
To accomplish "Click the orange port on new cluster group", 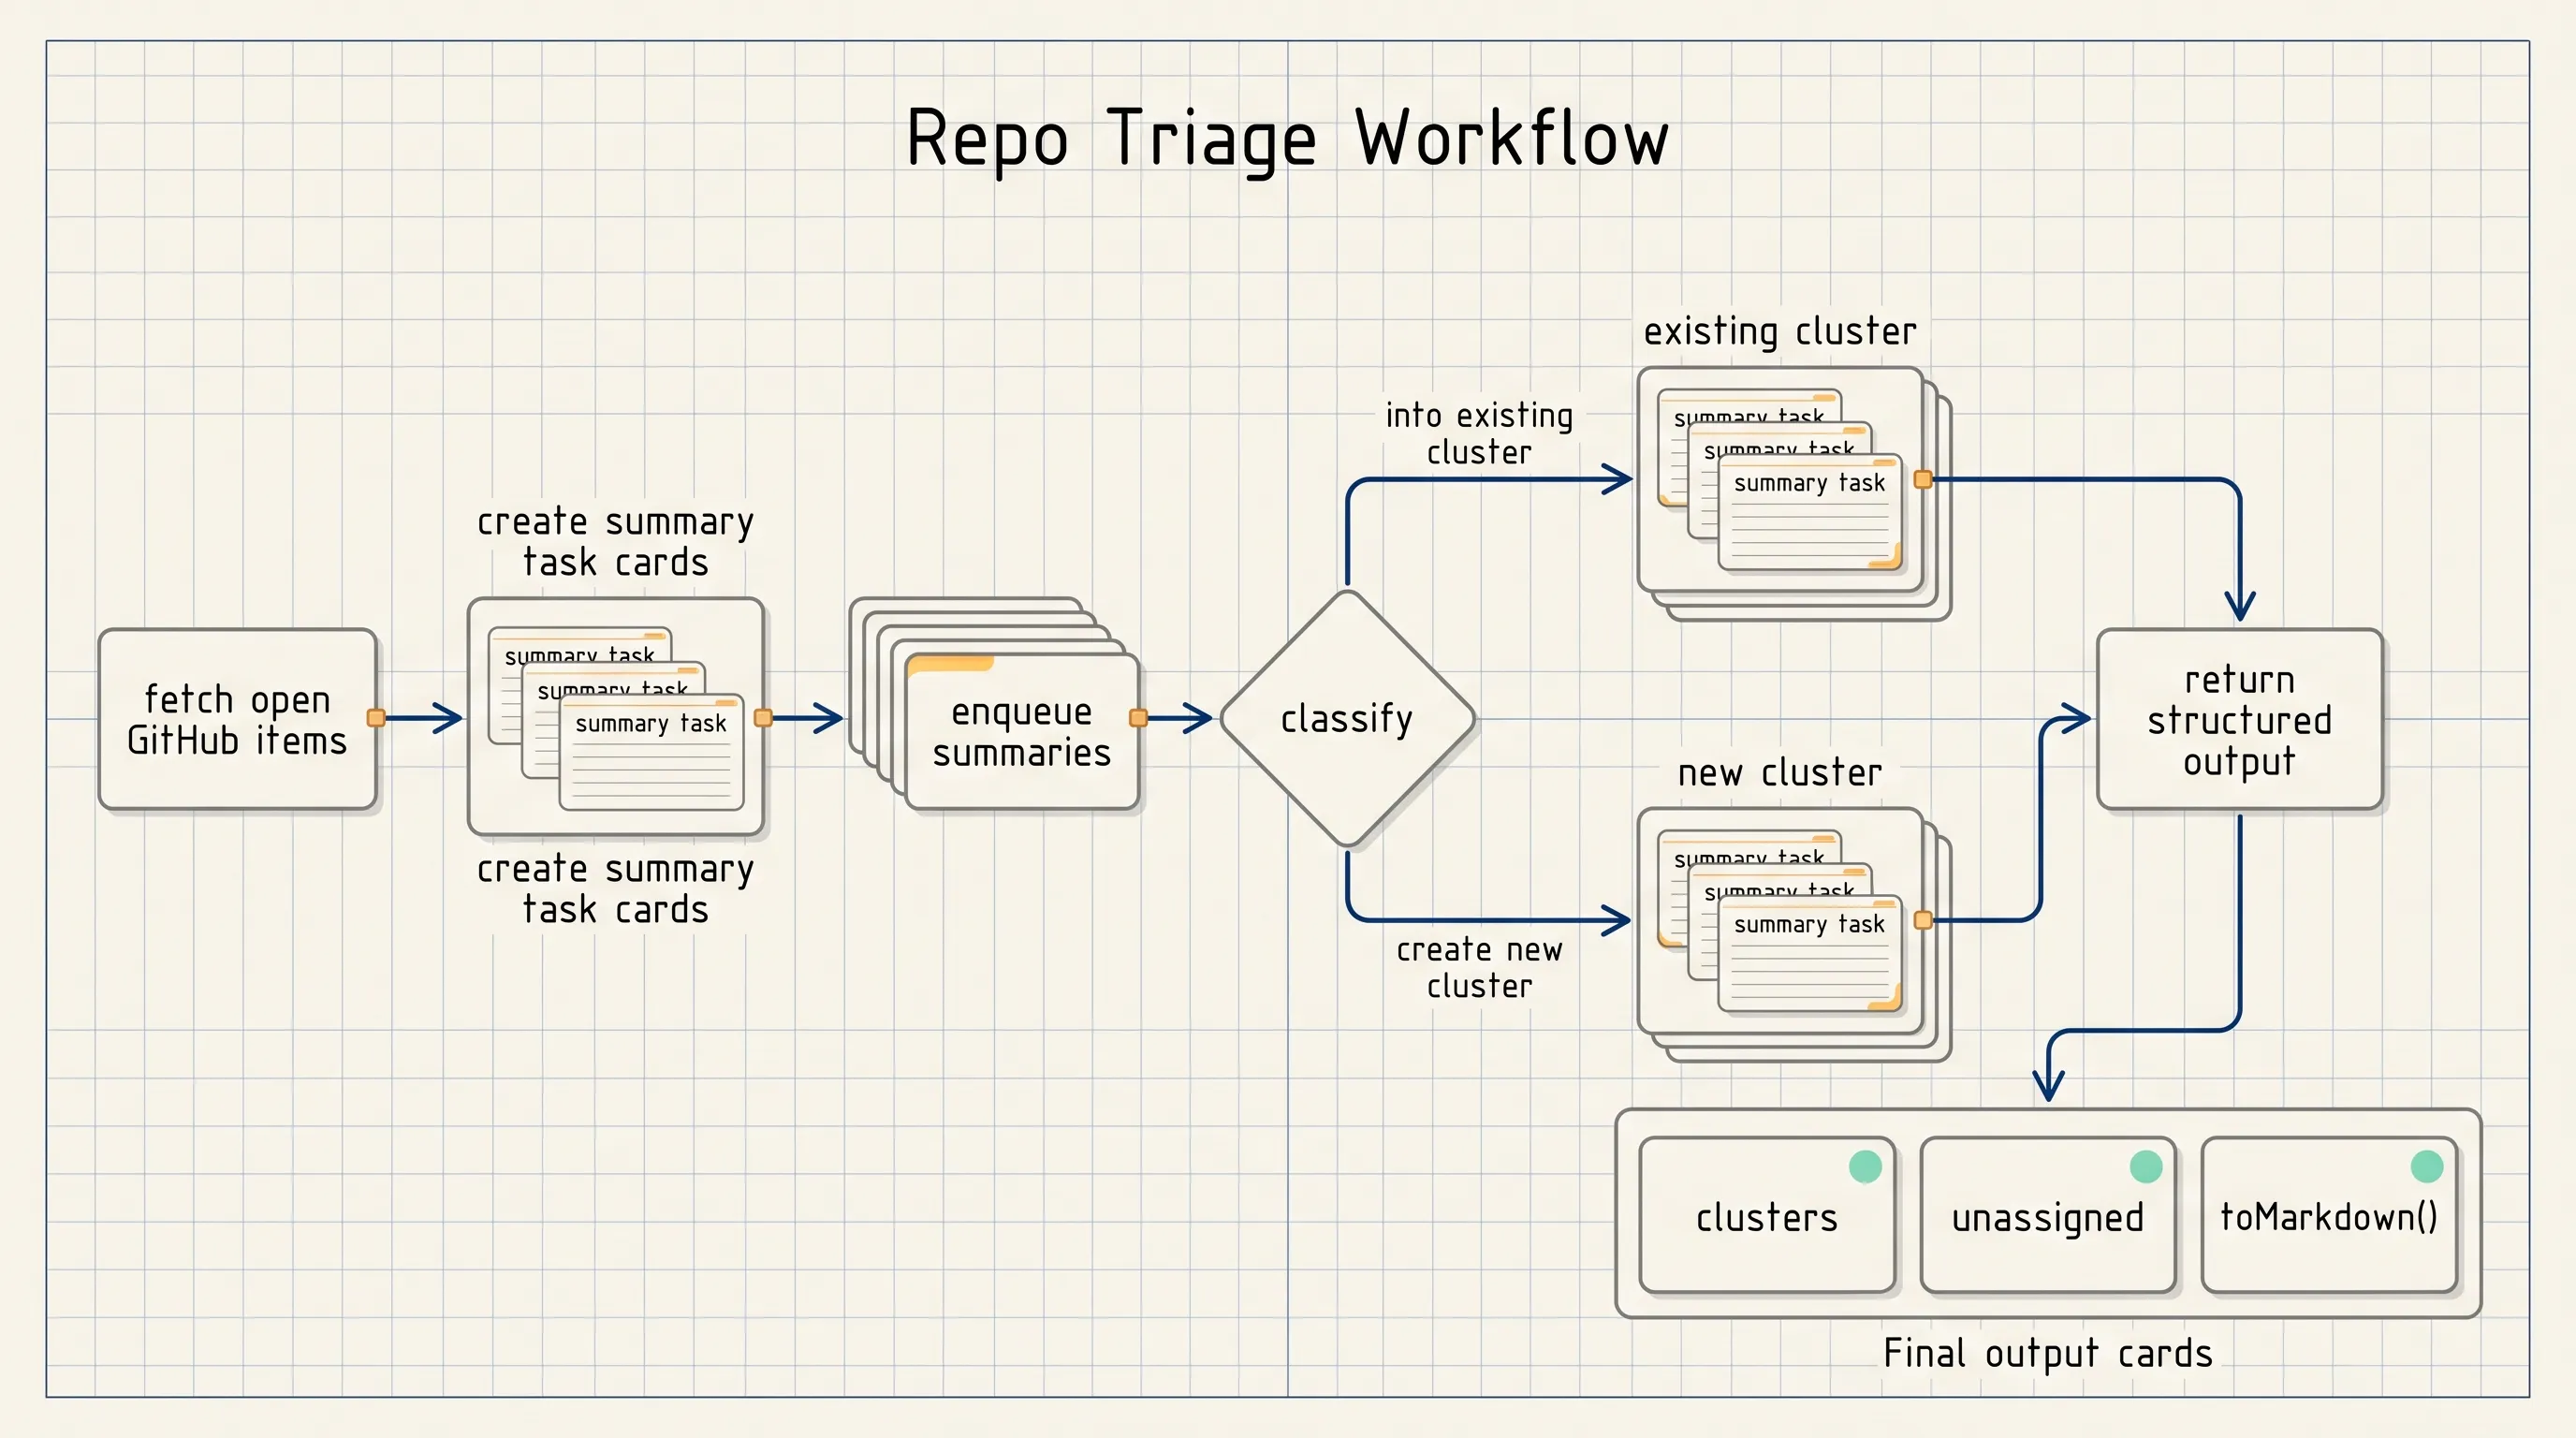I will pos(1922,920).
